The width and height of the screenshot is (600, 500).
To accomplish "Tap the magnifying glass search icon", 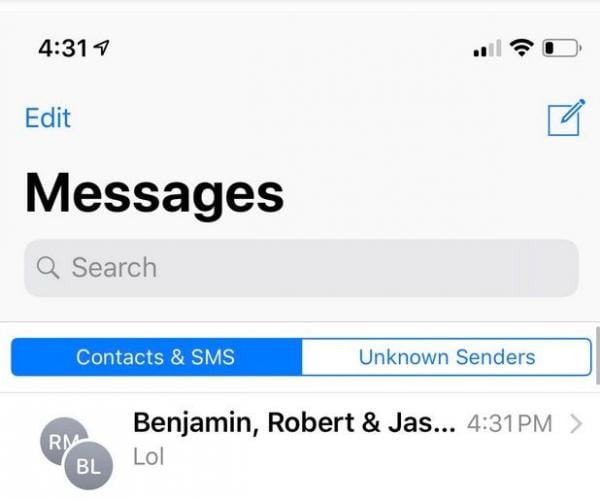I will [x=48, y=267].
